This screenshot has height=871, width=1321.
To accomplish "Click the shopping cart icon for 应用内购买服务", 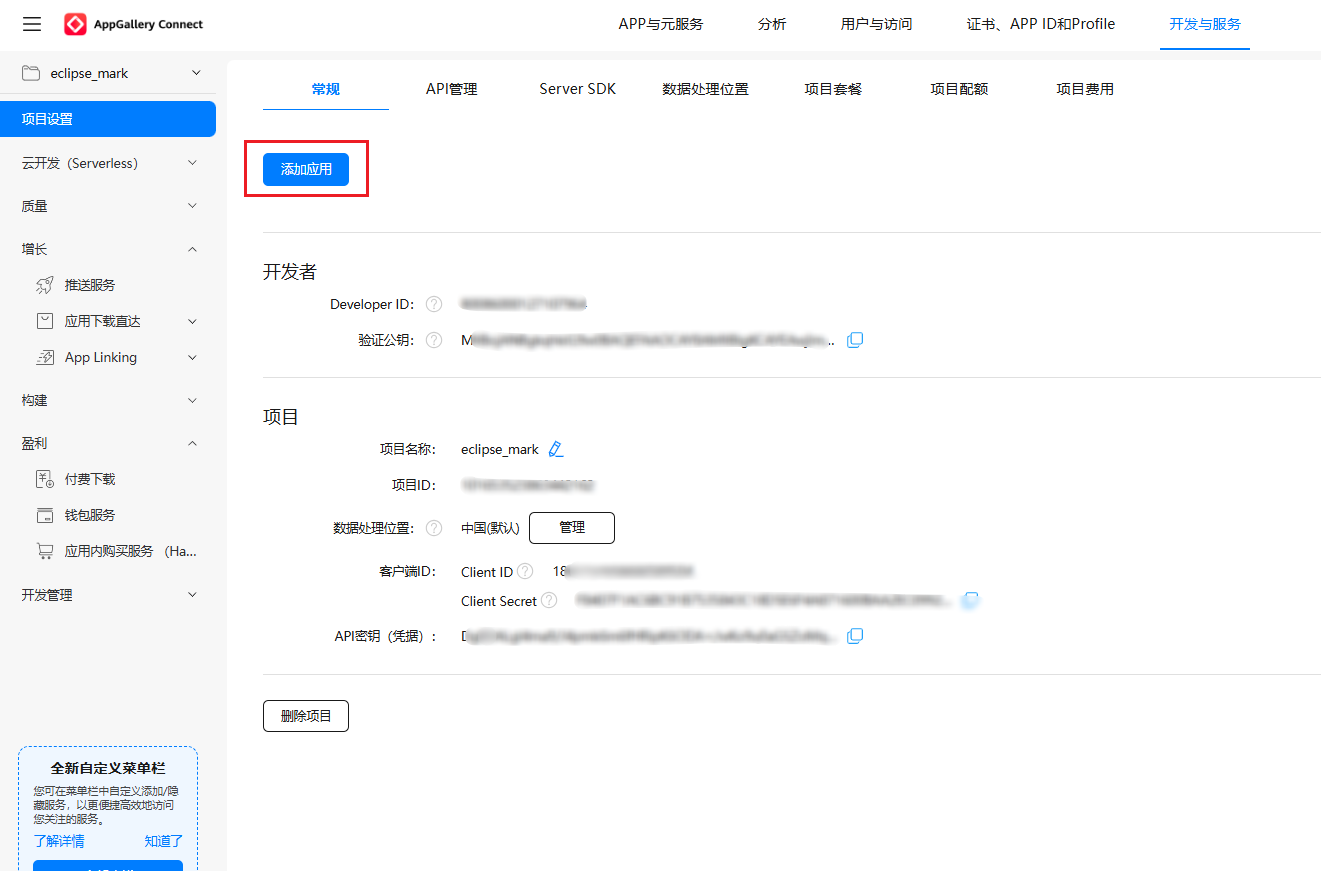I will (x=45, y=551).
